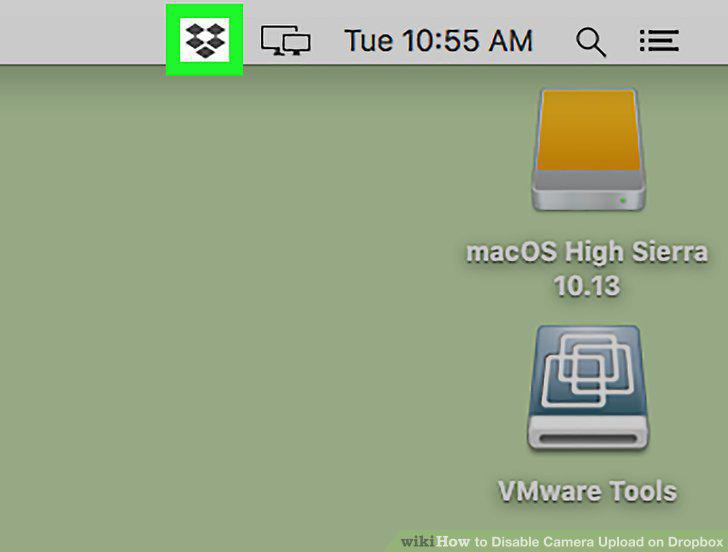Open the Dropbox menu bar icon
The height and width of the screenshot is (552, 728).
coord(205,40)
